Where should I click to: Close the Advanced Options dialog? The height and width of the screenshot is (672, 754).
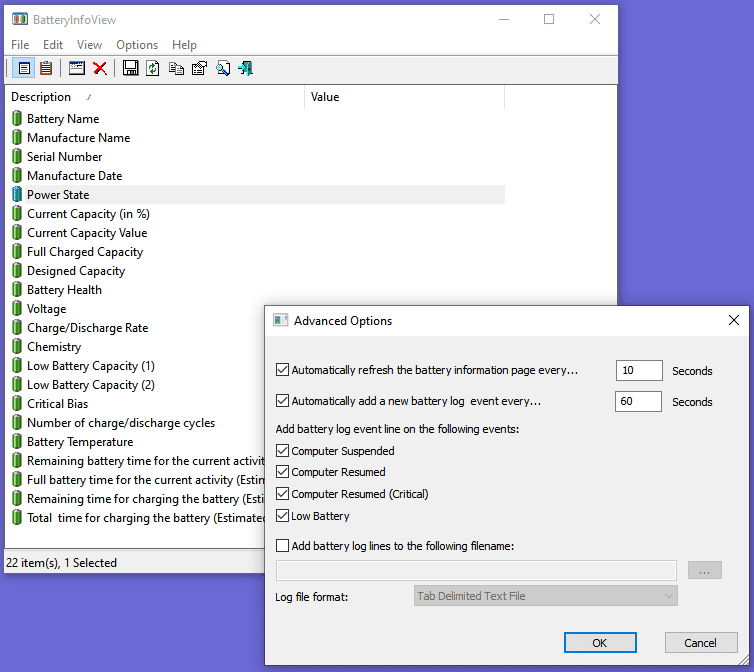[733, 320]
